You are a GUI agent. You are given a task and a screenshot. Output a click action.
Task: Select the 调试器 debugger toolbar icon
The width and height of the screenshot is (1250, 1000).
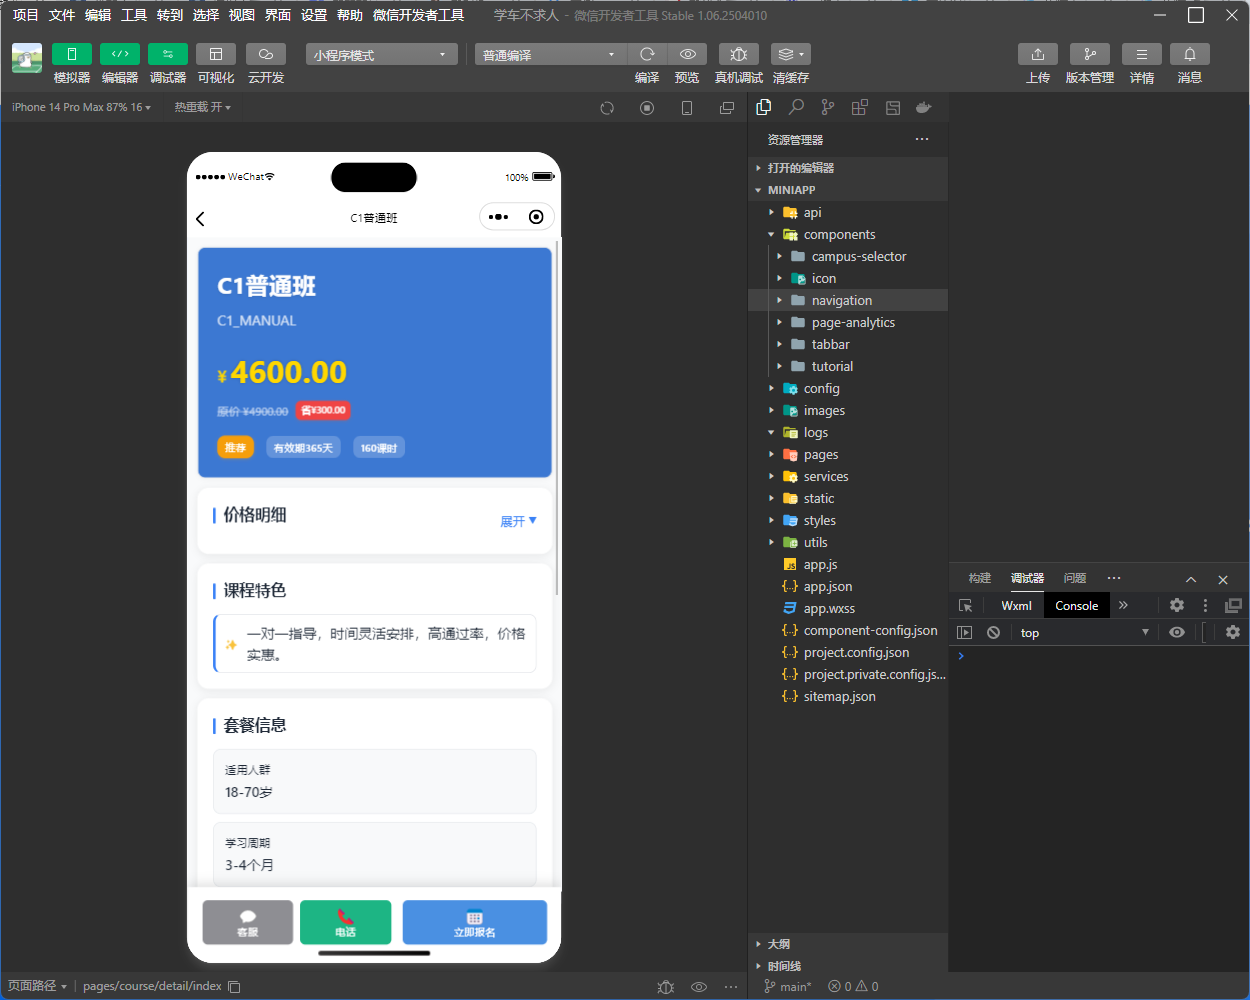click(x=167, y=54)
